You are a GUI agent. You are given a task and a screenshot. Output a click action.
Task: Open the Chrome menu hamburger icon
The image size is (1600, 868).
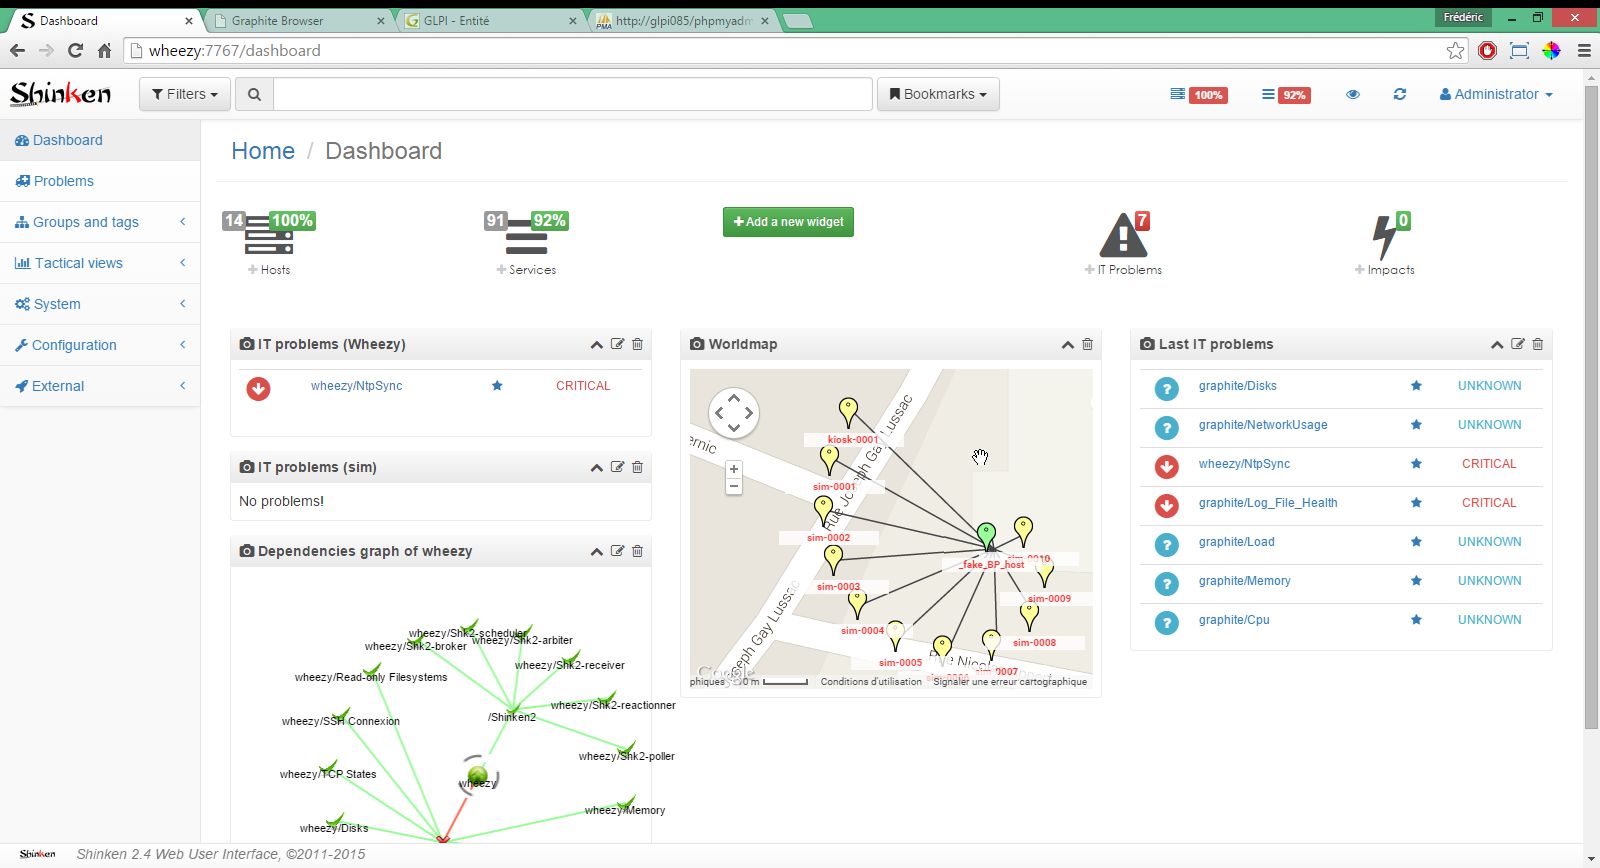point(1584,50)
